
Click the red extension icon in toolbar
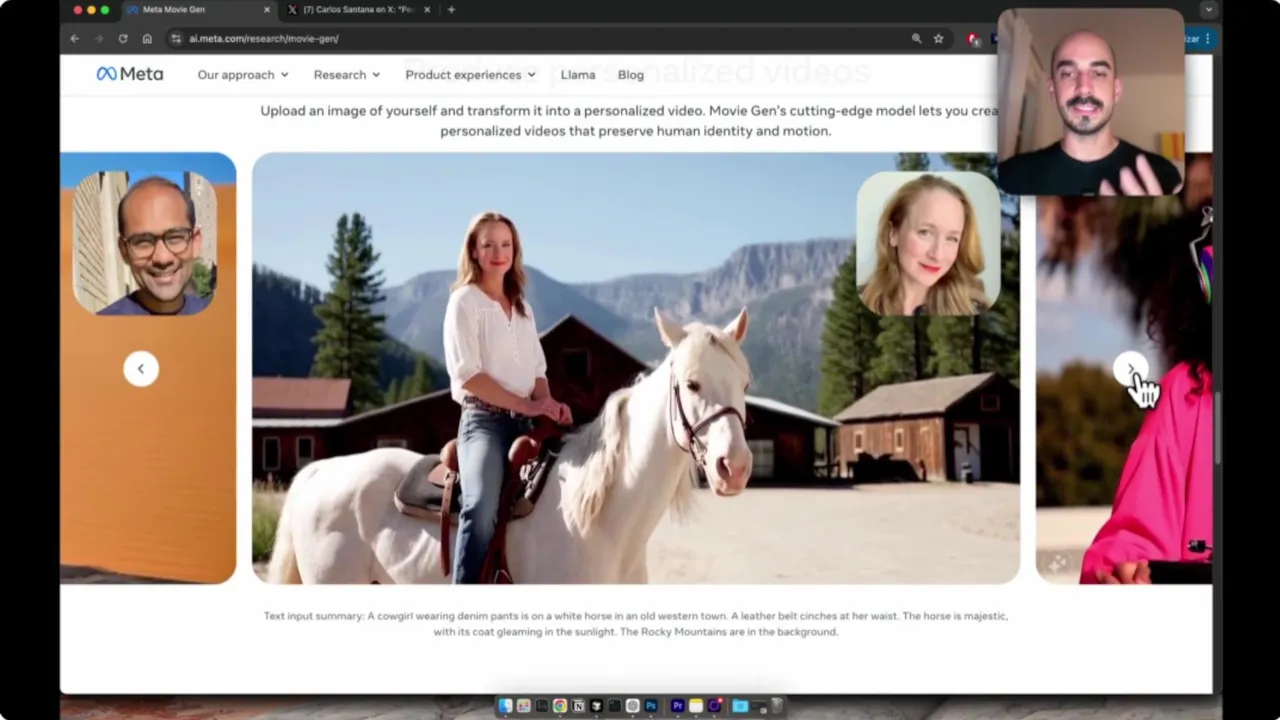(x=972, y=38)
